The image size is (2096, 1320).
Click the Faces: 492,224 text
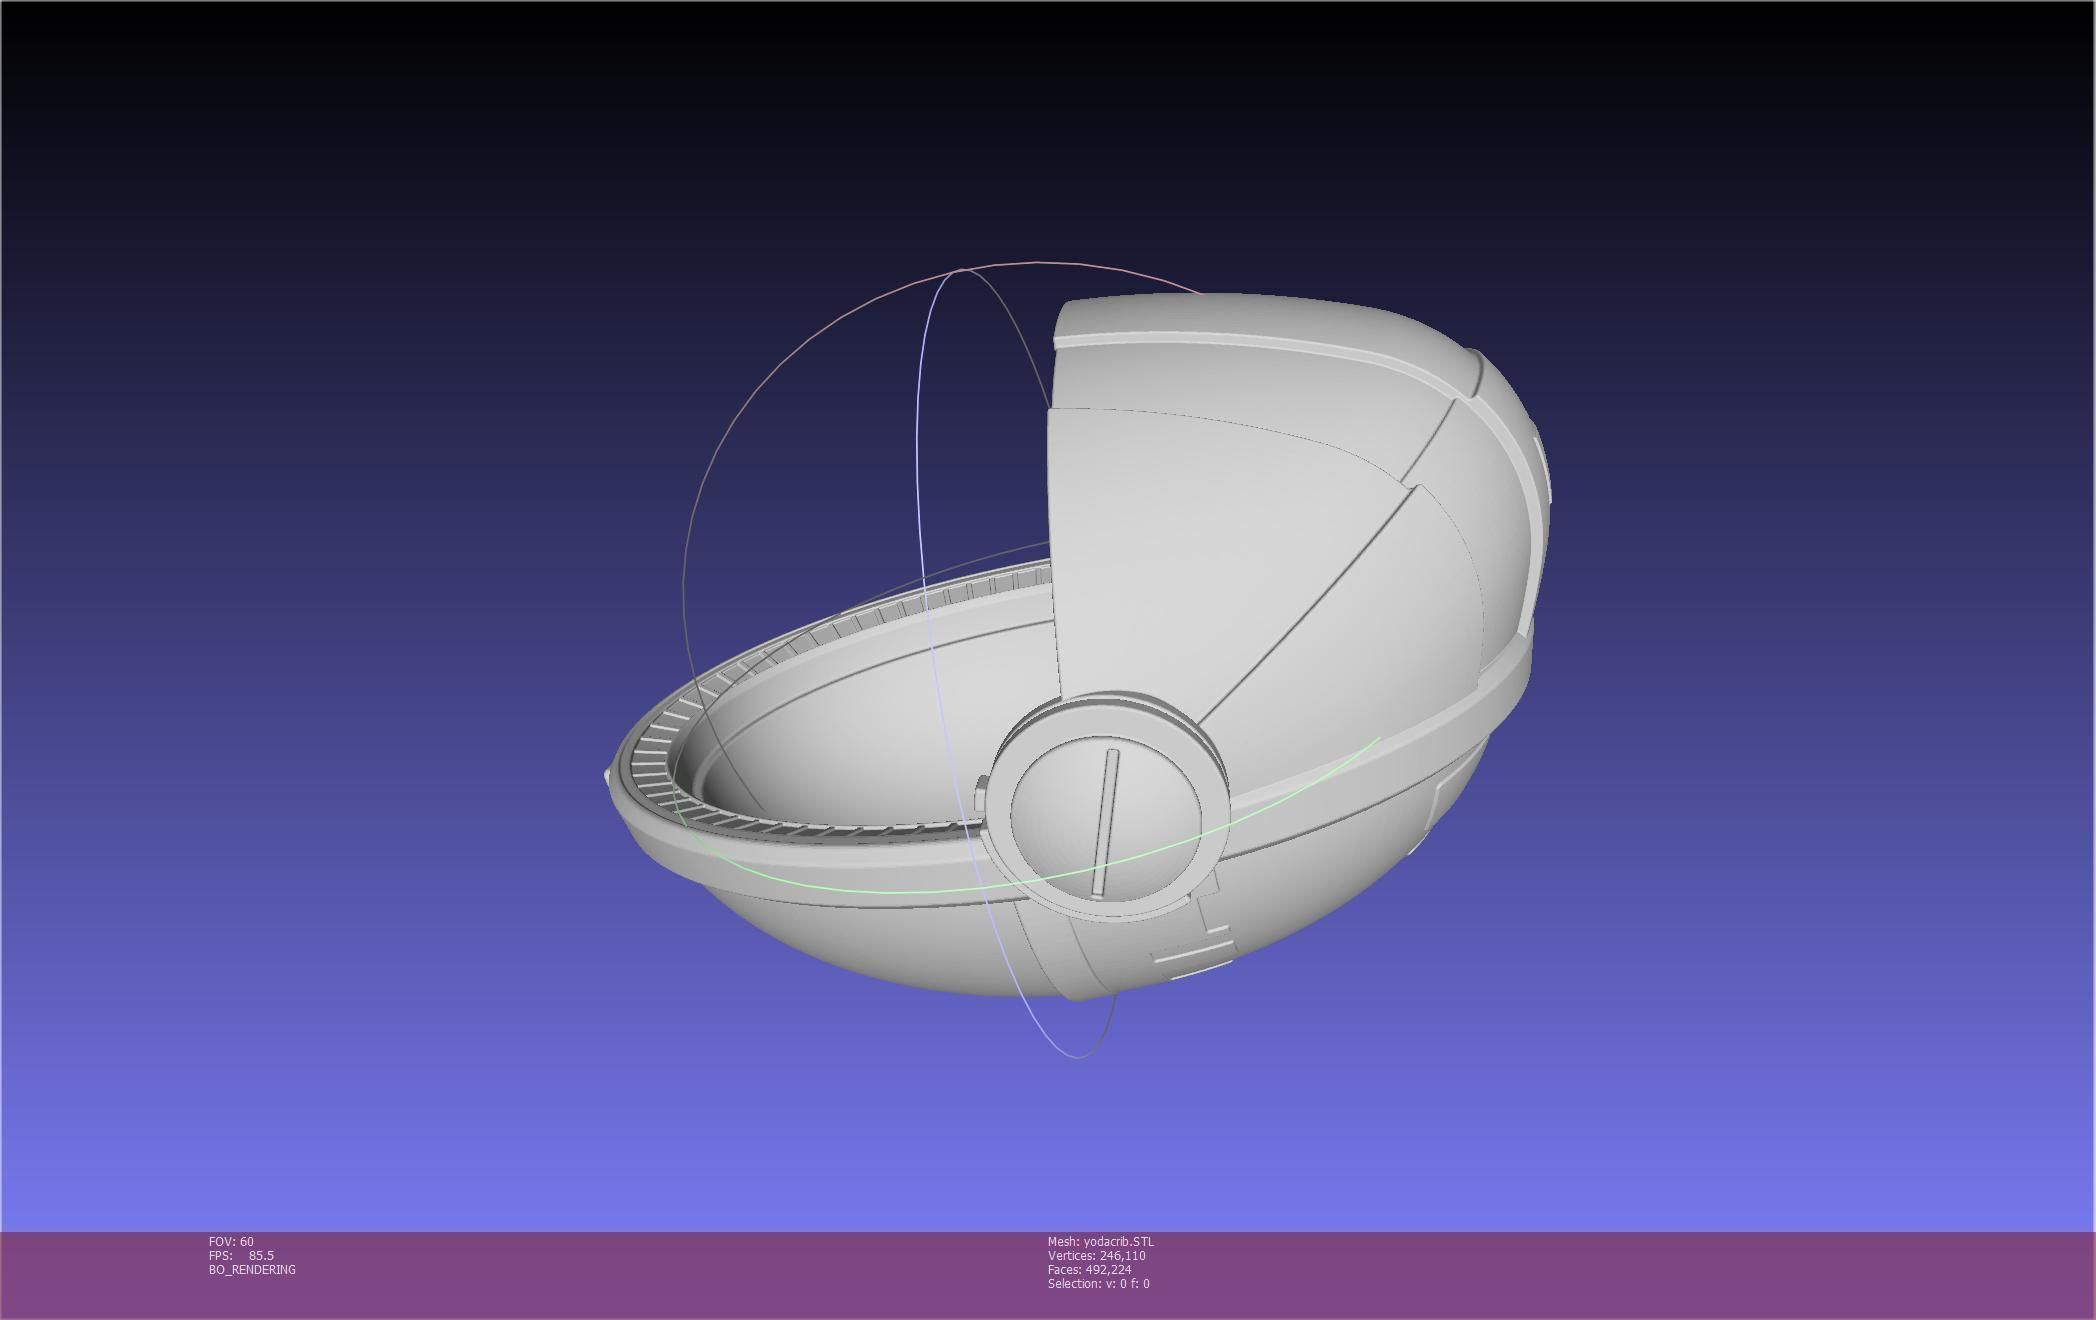click(1089, 1270)
